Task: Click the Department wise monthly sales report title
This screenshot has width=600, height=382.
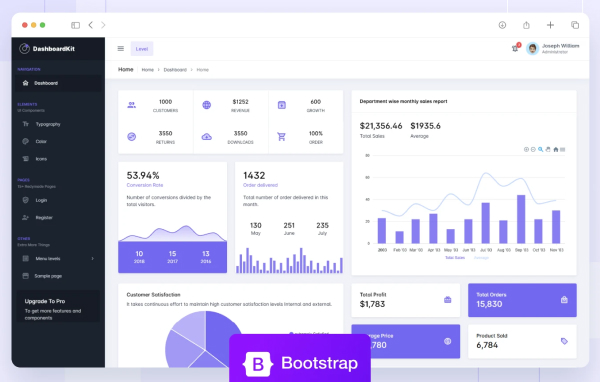Action: pos(403,101)
